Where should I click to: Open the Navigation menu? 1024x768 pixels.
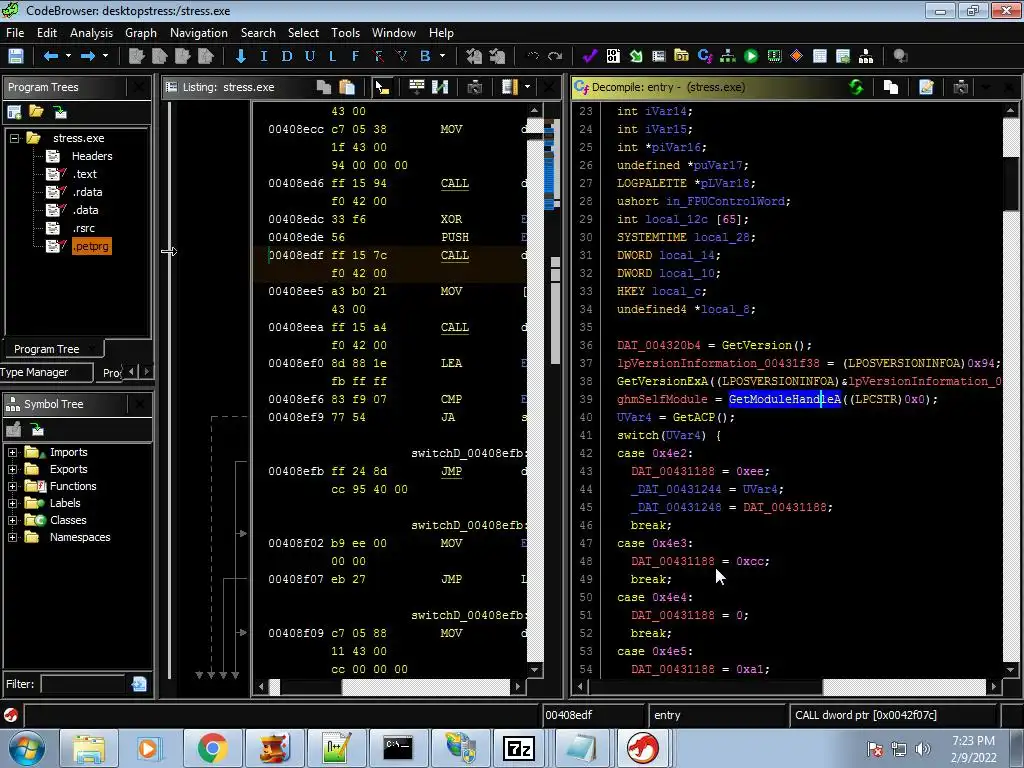pos(199,33)
